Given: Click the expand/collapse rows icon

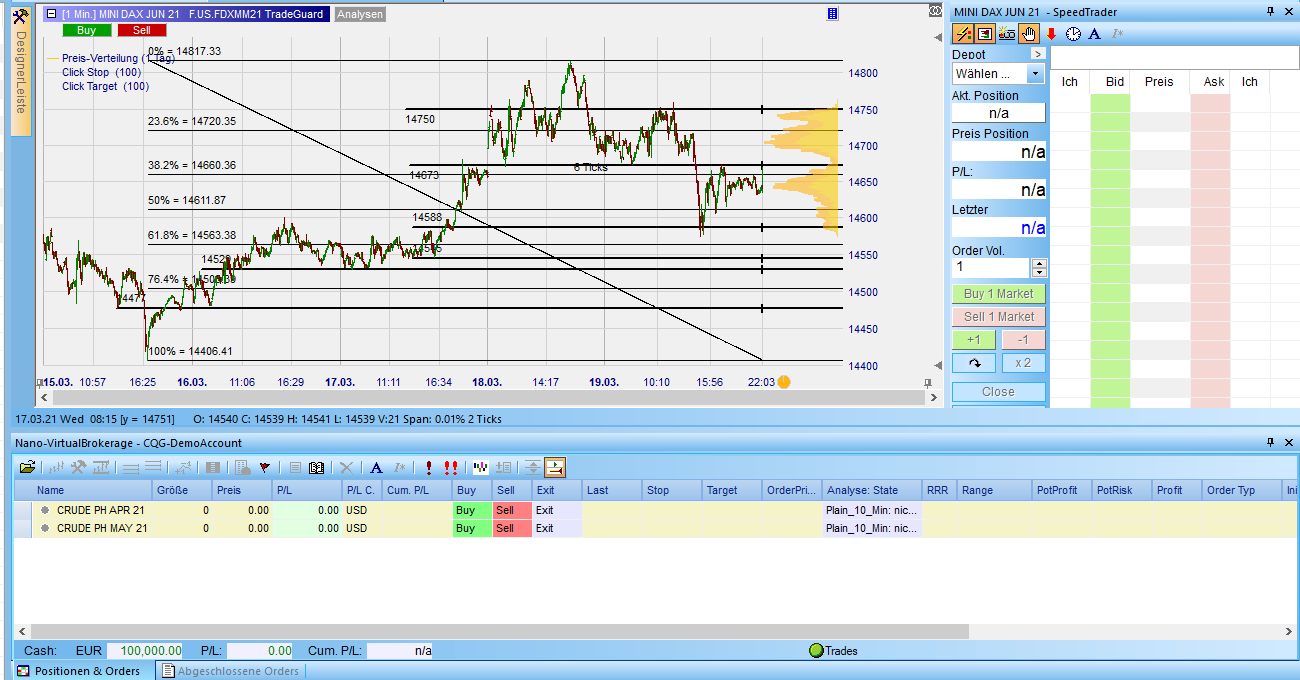Looking at the screenshot, I should (x=533, y=467).
